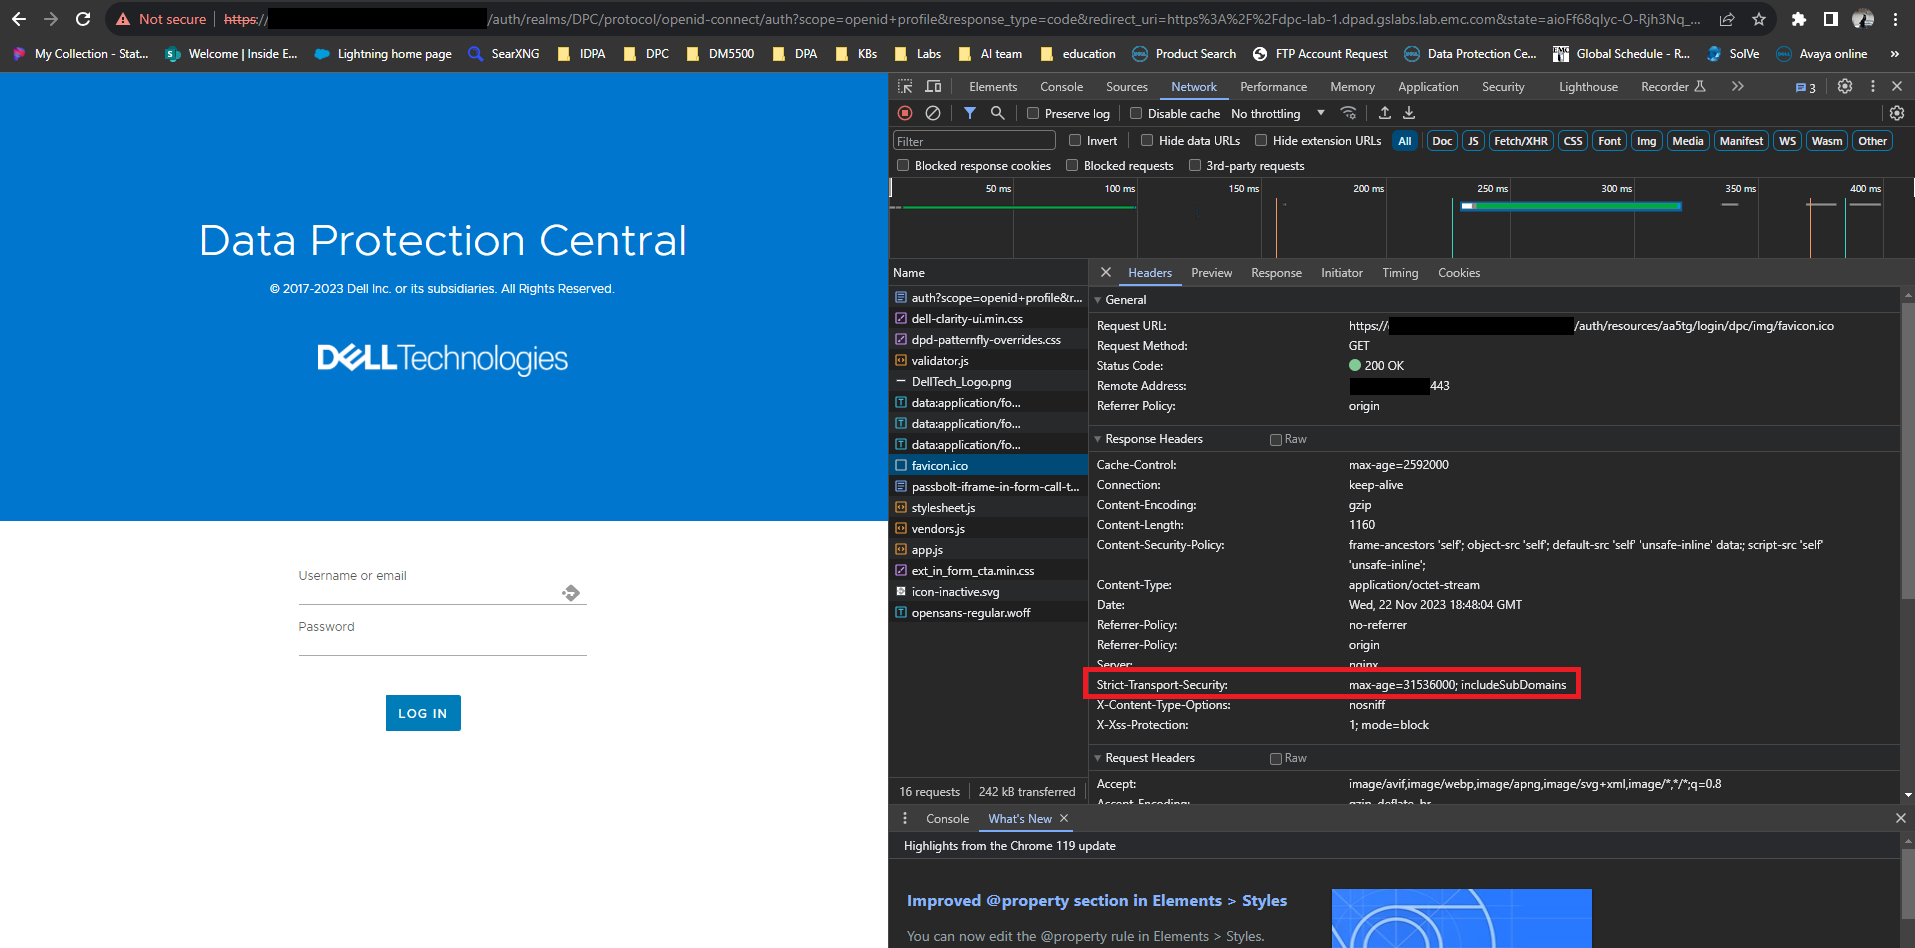
Task: Open the Console panel in DevTools
Action: (x=1061, y=87)
